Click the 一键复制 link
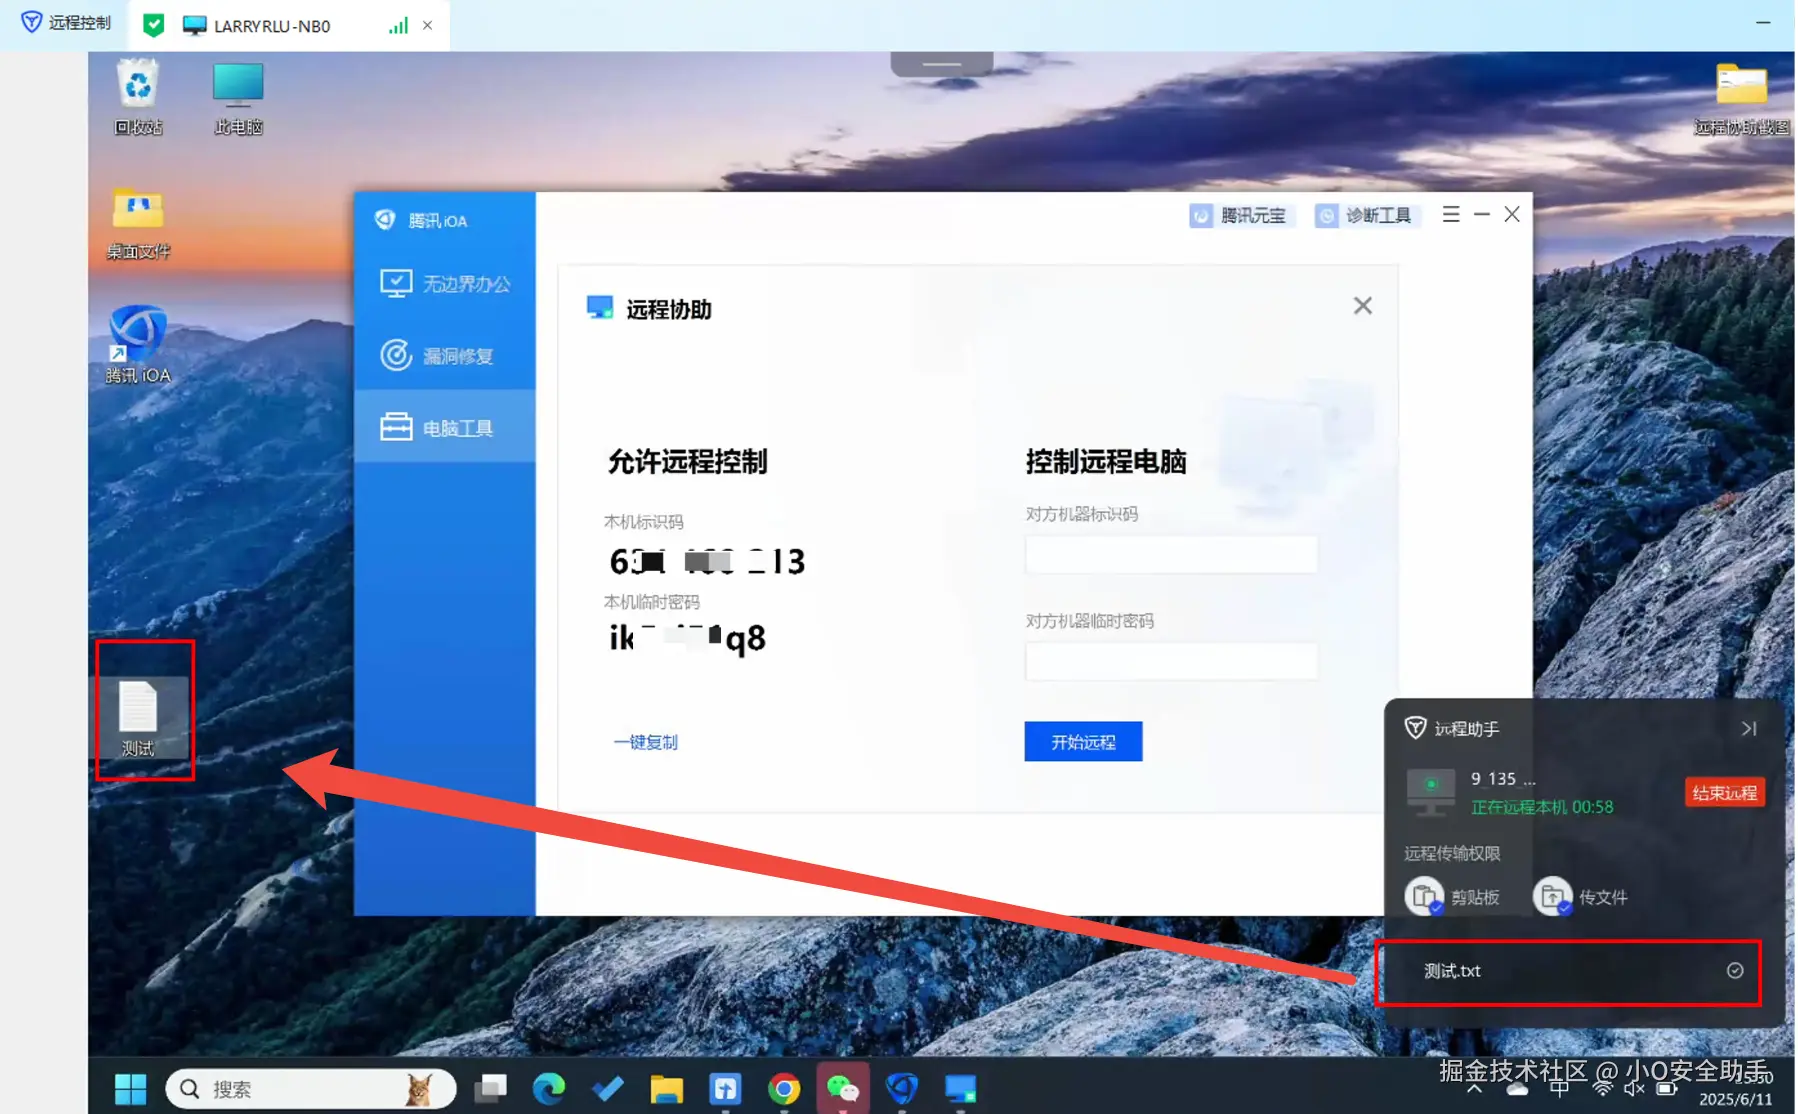Viewport: 1798px width, 1114px height. [x=646, y=742]
